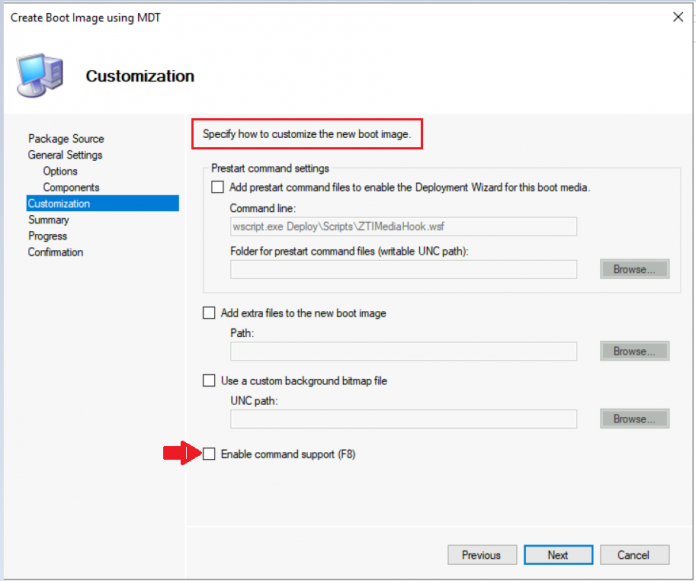Open General Settings step
This screenshot has width=696, height=581.
coord(65,155)
